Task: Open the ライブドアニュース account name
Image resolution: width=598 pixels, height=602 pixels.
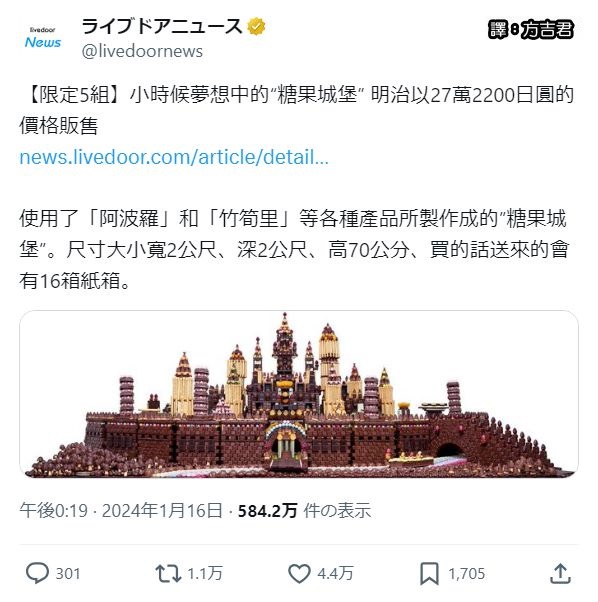Action: pos(162,27)
